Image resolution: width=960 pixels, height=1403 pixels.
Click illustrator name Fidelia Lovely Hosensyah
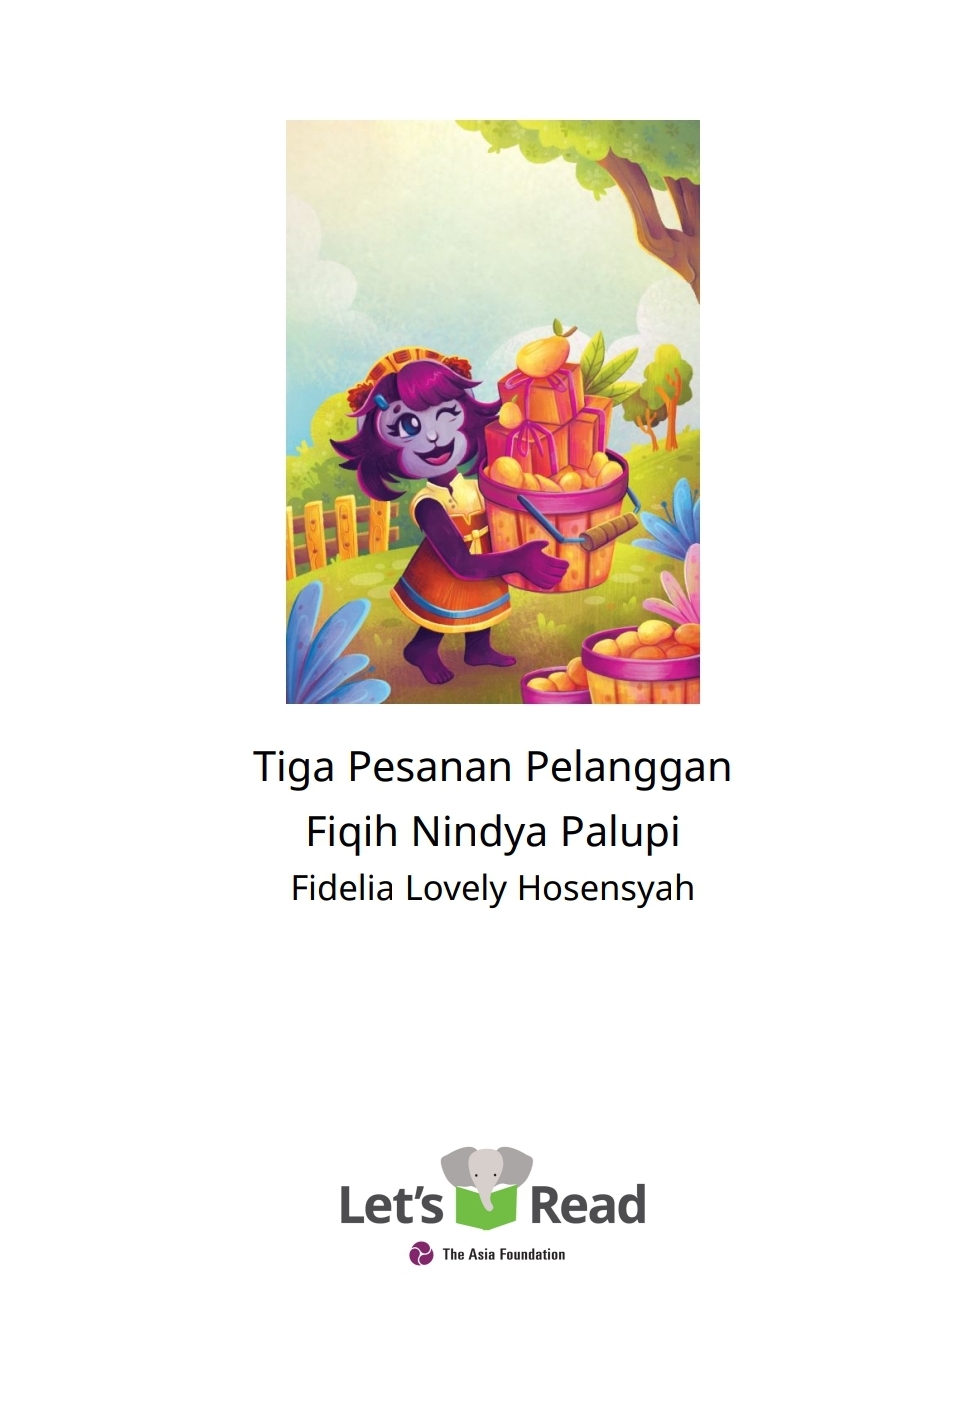492,888
